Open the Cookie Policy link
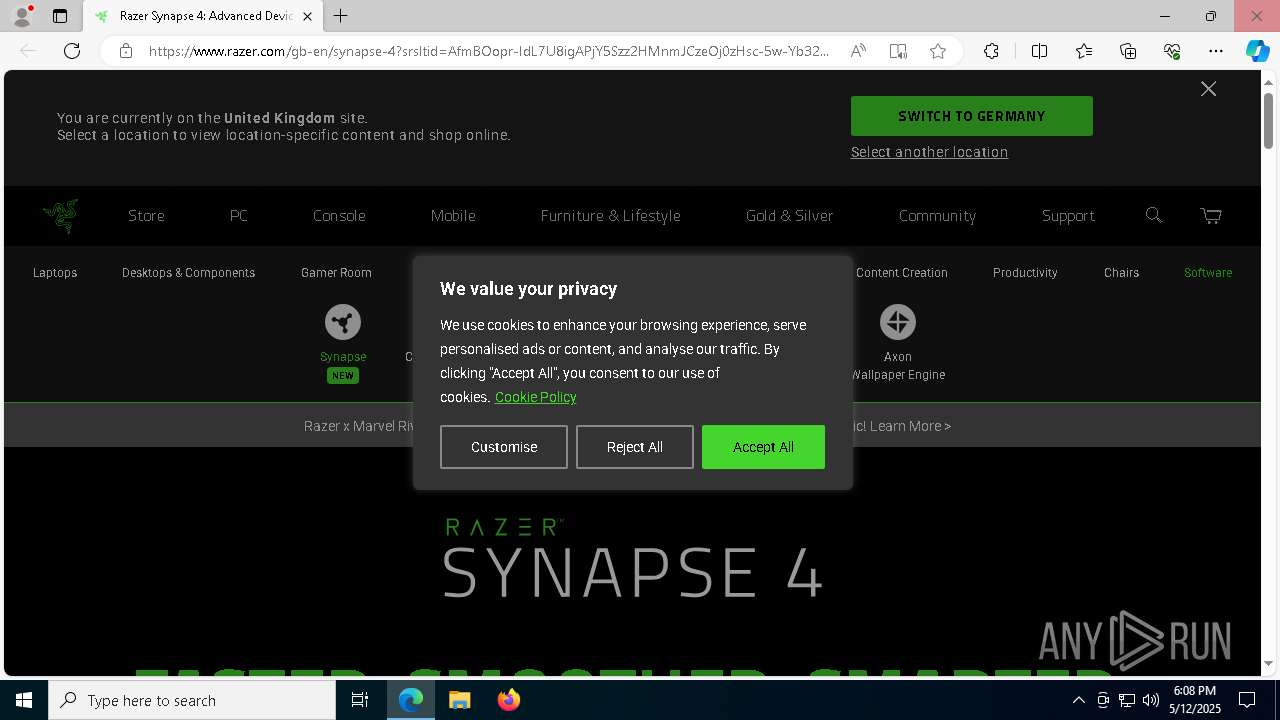 point(535,397)
